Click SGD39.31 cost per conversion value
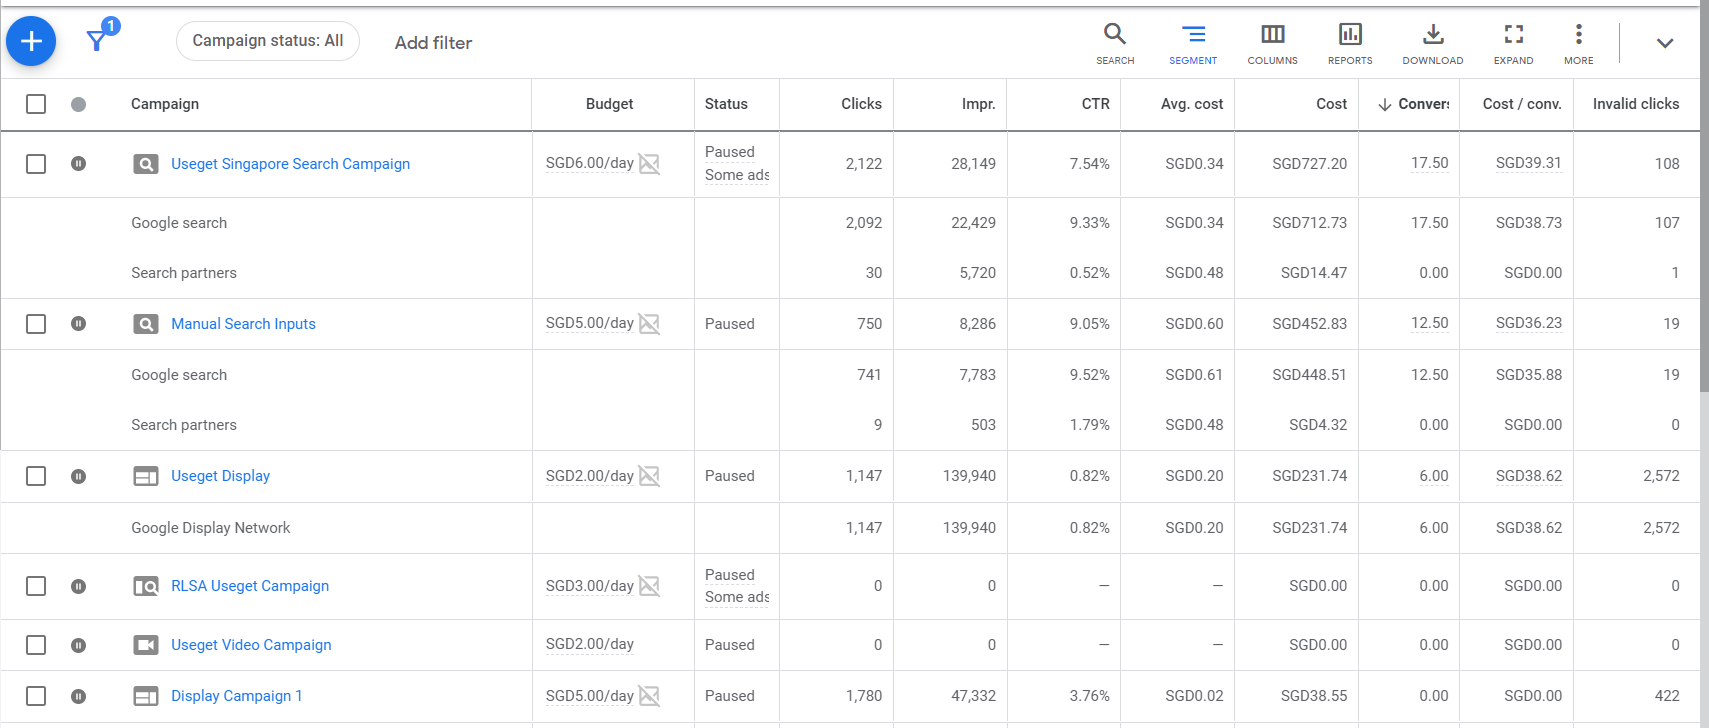This screenshot has width=1709, height=728. (1528, 163)
